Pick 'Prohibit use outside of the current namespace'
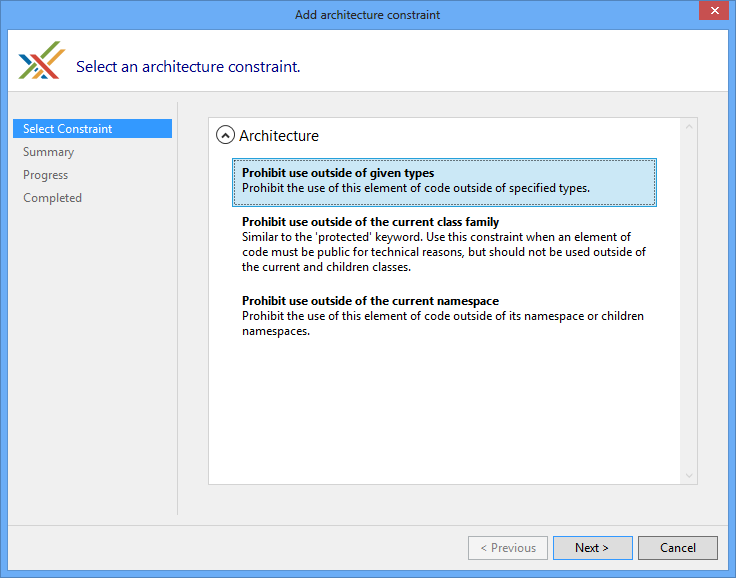This screenshot has height=578, width=736. pos(444,316)
